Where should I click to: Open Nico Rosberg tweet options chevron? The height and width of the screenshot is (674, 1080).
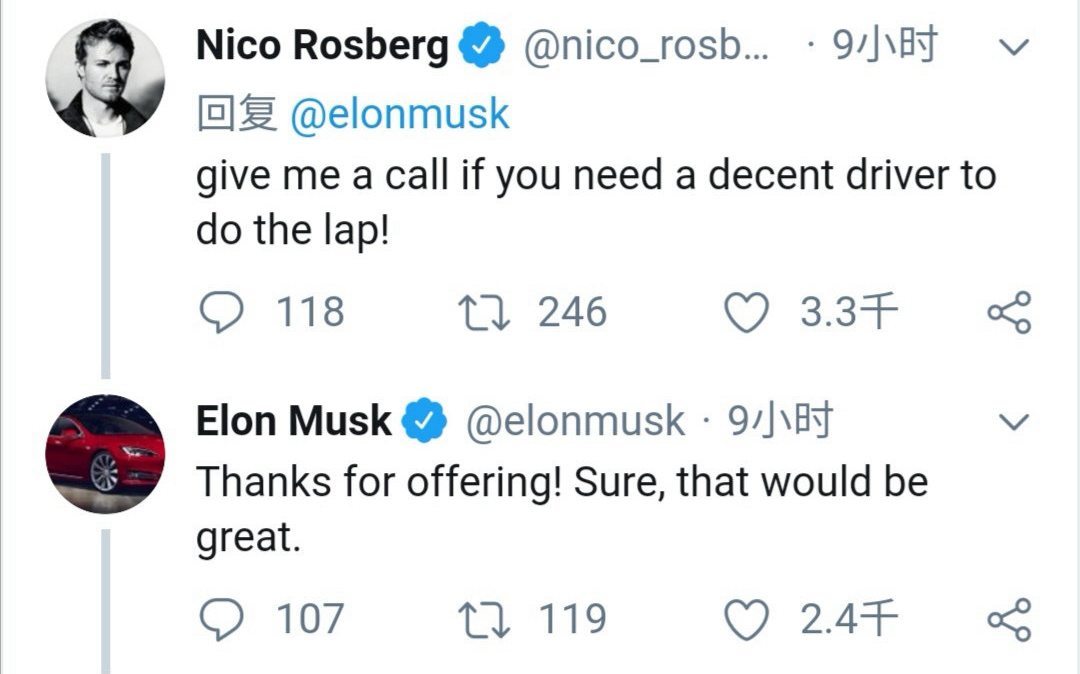1014,48
